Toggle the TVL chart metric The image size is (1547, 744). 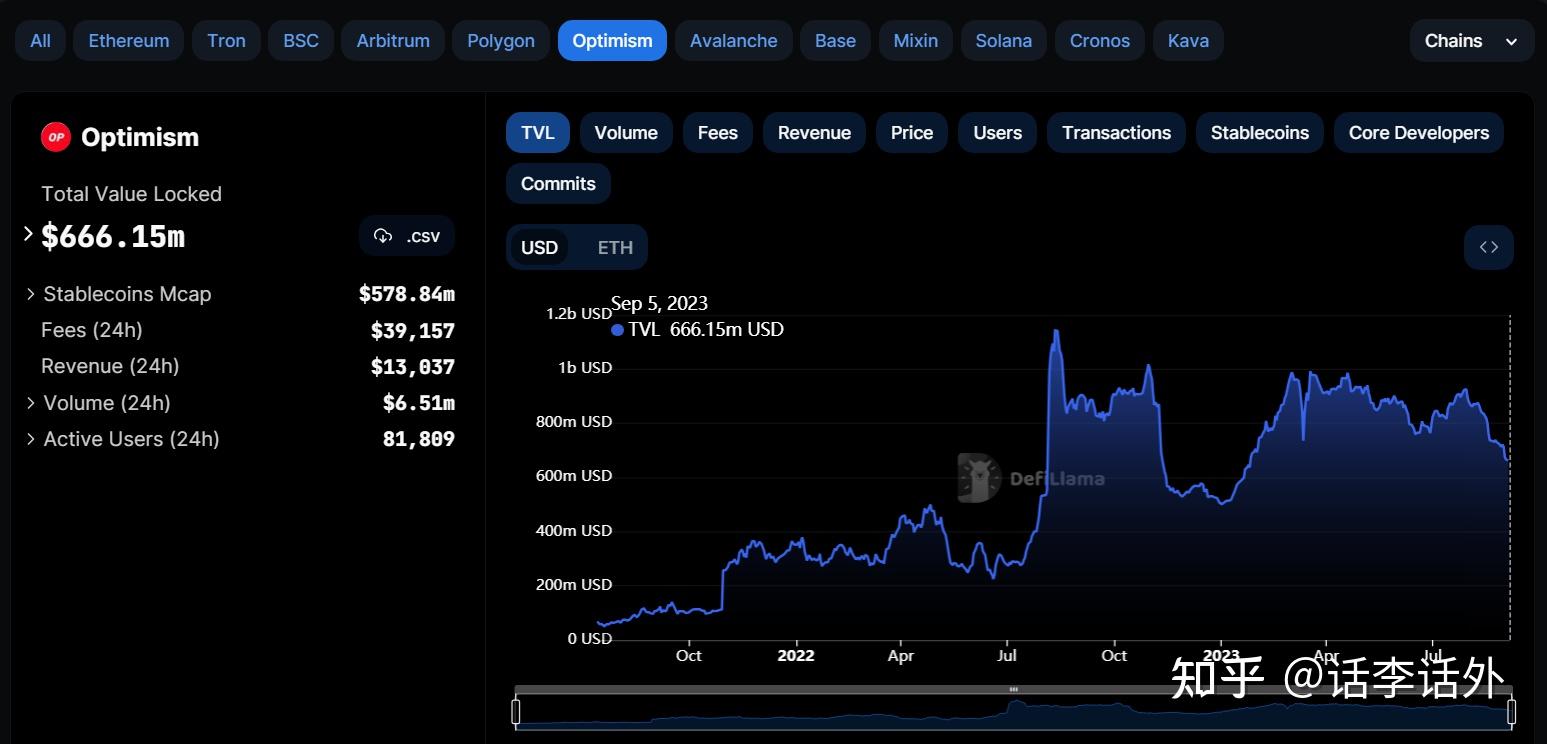538,133
